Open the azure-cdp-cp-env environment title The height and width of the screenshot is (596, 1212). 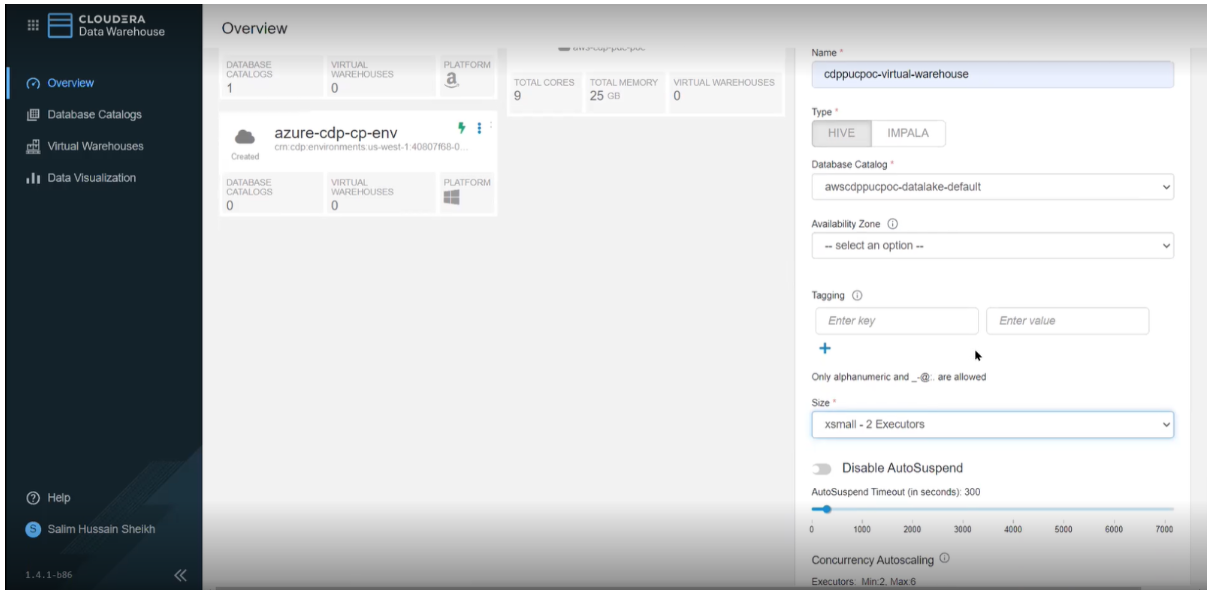(x=335, y=133)
